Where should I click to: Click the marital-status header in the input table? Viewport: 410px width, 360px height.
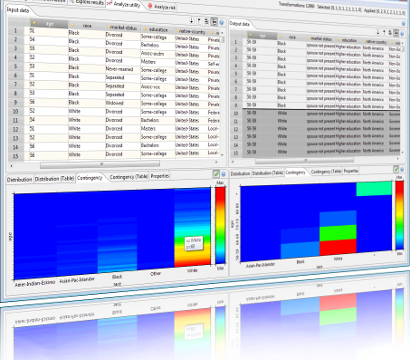(123, 28)
